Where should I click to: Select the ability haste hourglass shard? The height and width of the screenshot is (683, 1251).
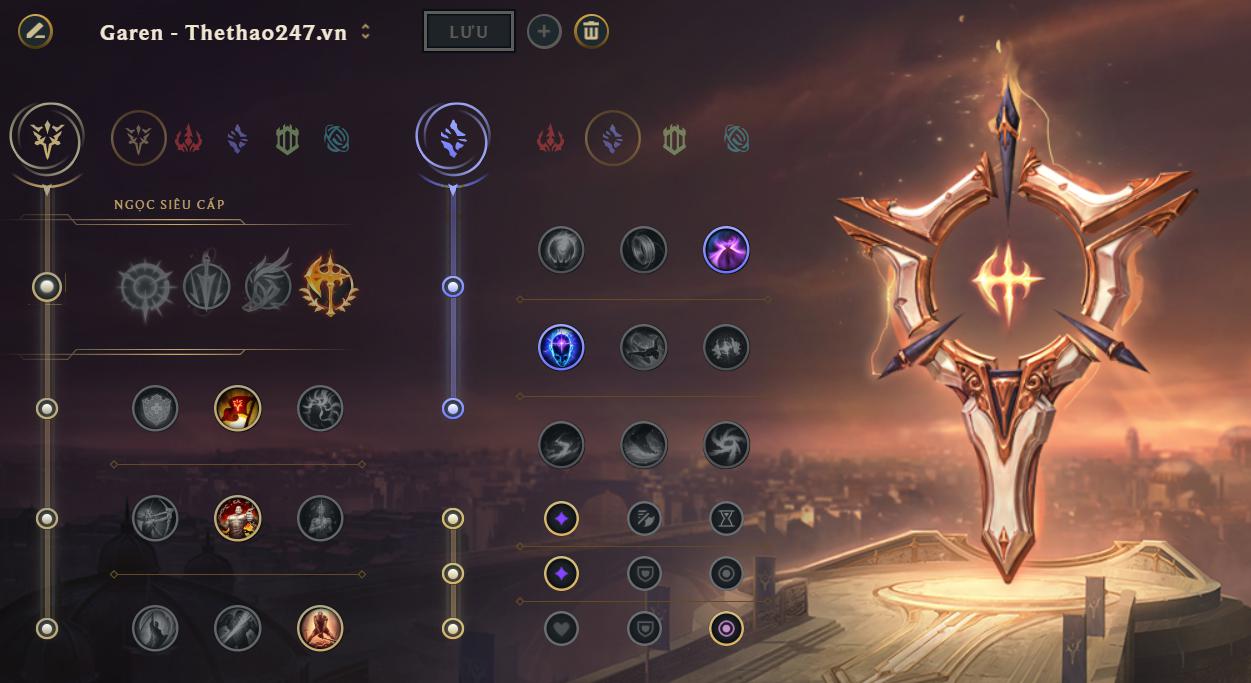(x=726, y=518)
